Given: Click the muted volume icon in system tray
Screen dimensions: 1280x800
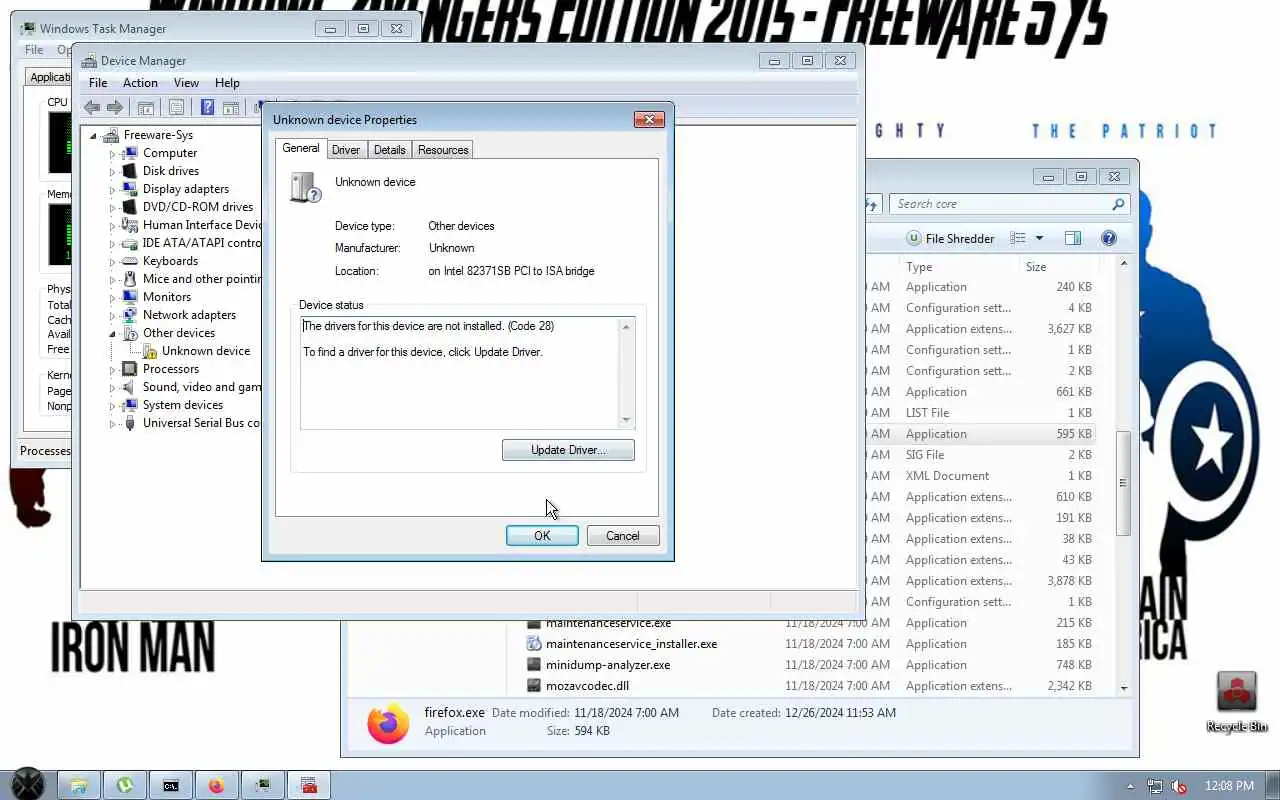Looking at the screenshot, I should [x=1179, y=786].
